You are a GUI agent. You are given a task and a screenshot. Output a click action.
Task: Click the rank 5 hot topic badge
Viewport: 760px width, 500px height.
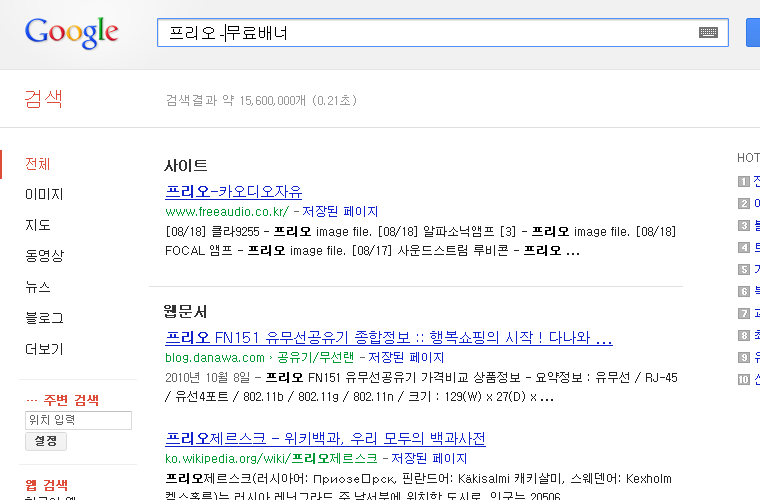point(743,269)
